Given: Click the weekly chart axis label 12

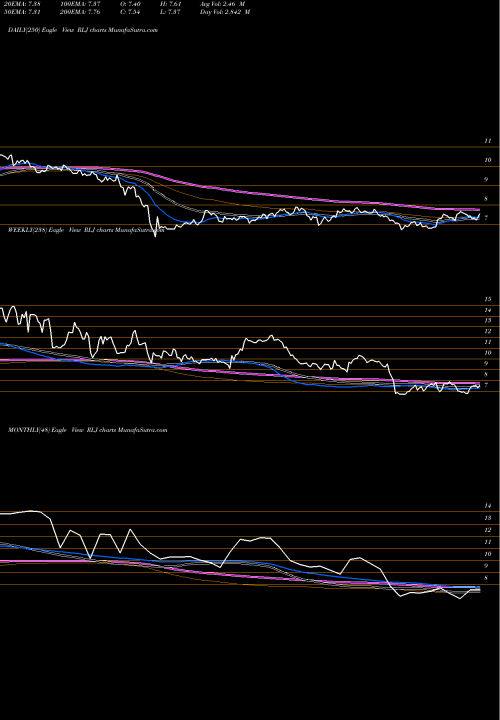Looking at the screenshot, I should point(488,331).
